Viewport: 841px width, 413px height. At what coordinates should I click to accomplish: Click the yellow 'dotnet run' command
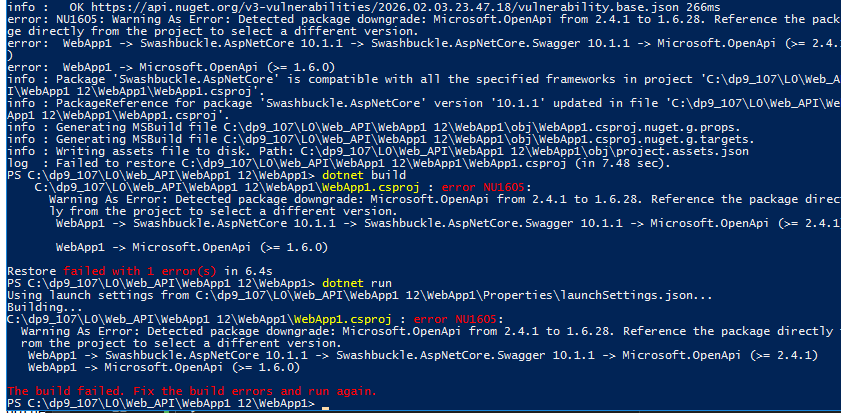(357, 283)
